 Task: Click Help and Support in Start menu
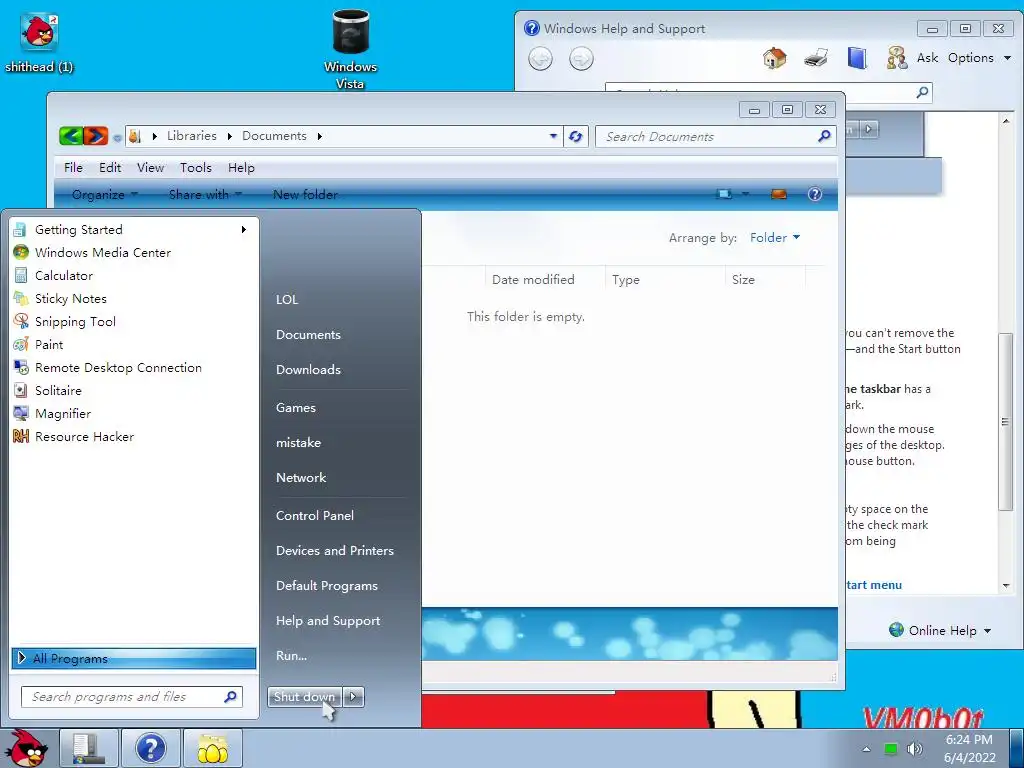328,620
